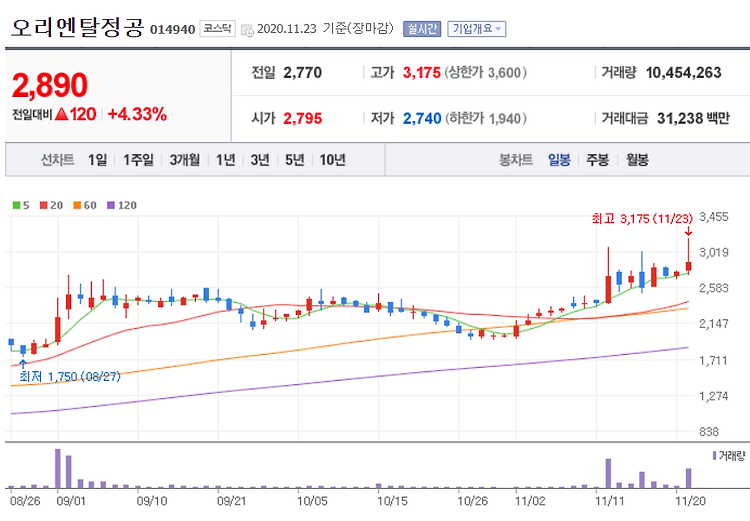The image size is (750, 521).
Task: Click the 실시간 realtime button
Action: (x=421, y=29)
